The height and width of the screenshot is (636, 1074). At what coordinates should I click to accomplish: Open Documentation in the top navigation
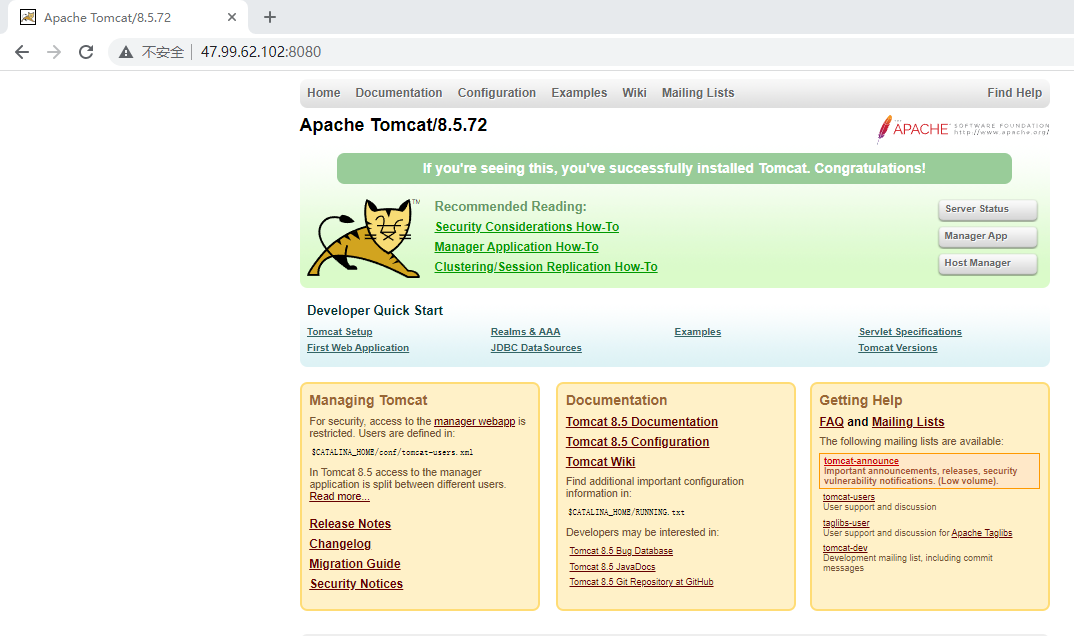[399, 92]
